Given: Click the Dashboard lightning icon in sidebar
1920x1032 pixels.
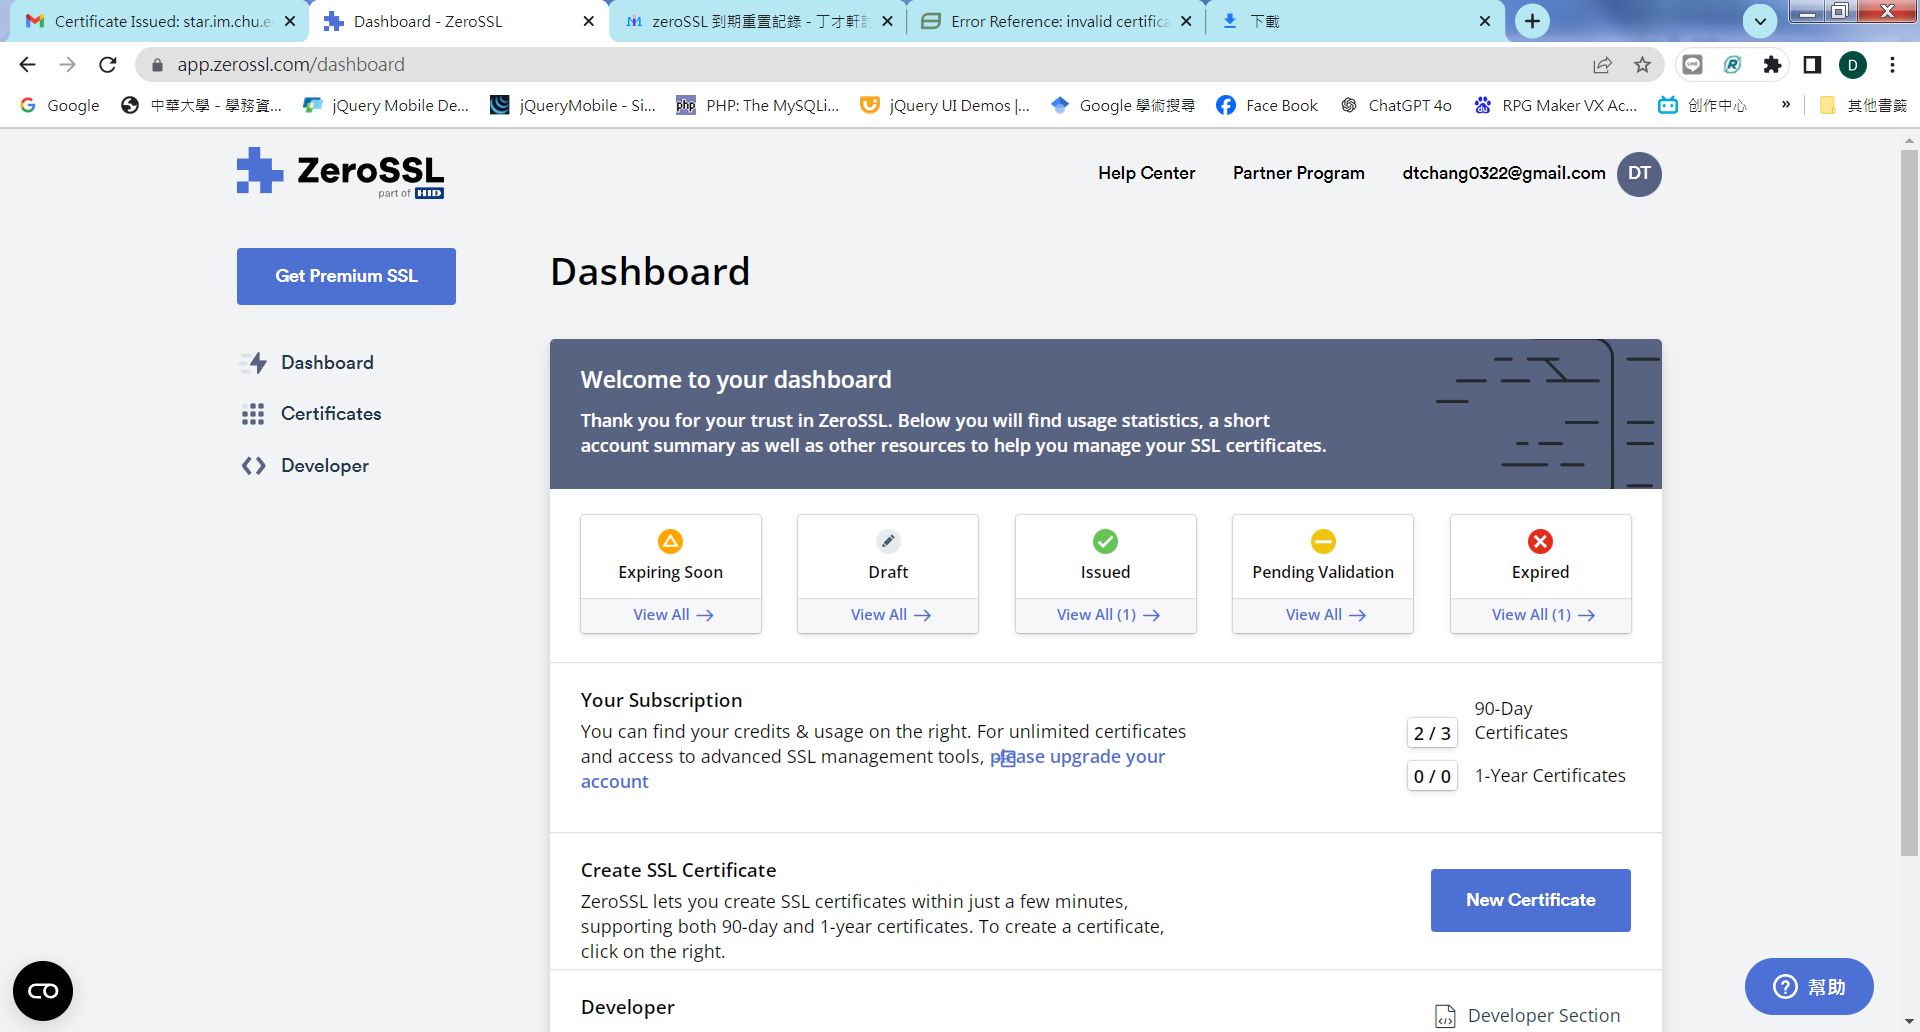Looking at the screenshot, I should pyautogui.click(x=254, y=363).
